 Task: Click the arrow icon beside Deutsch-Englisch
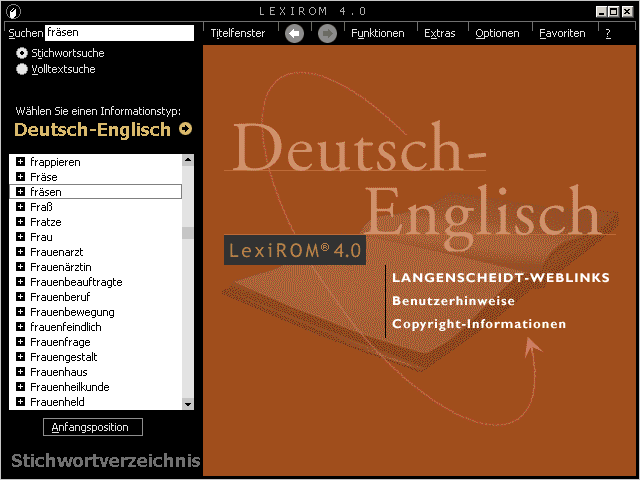click(185, 129)
